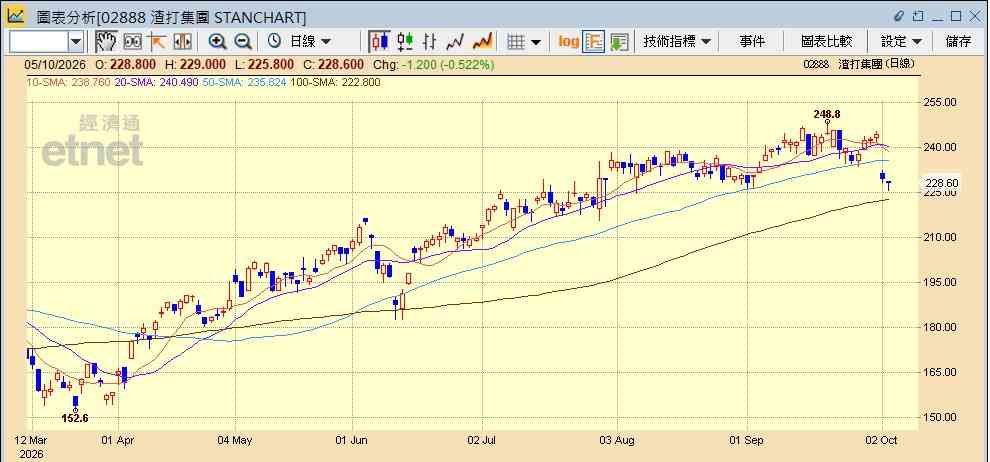
Task: Click the horizontal expand chart icon
Action: point(182,42)
